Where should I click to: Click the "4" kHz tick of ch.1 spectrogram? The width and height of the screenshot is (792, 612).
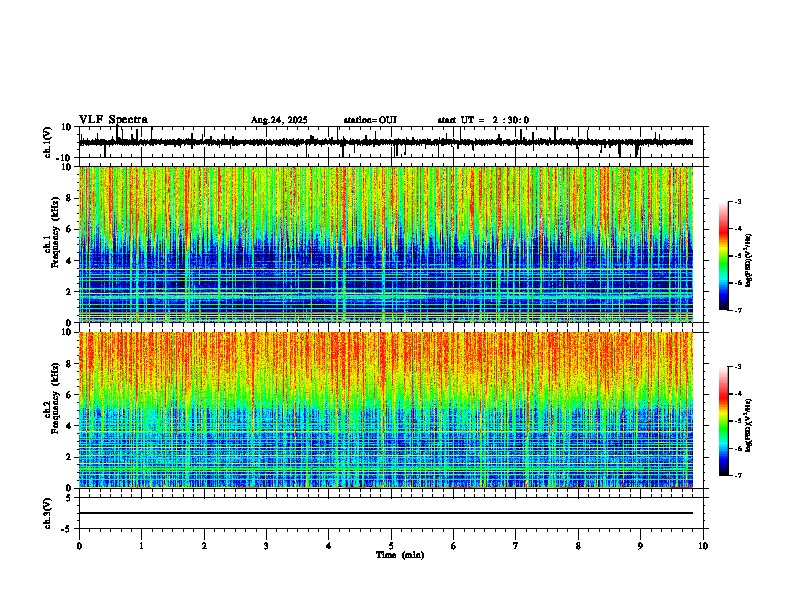point(70,261)
